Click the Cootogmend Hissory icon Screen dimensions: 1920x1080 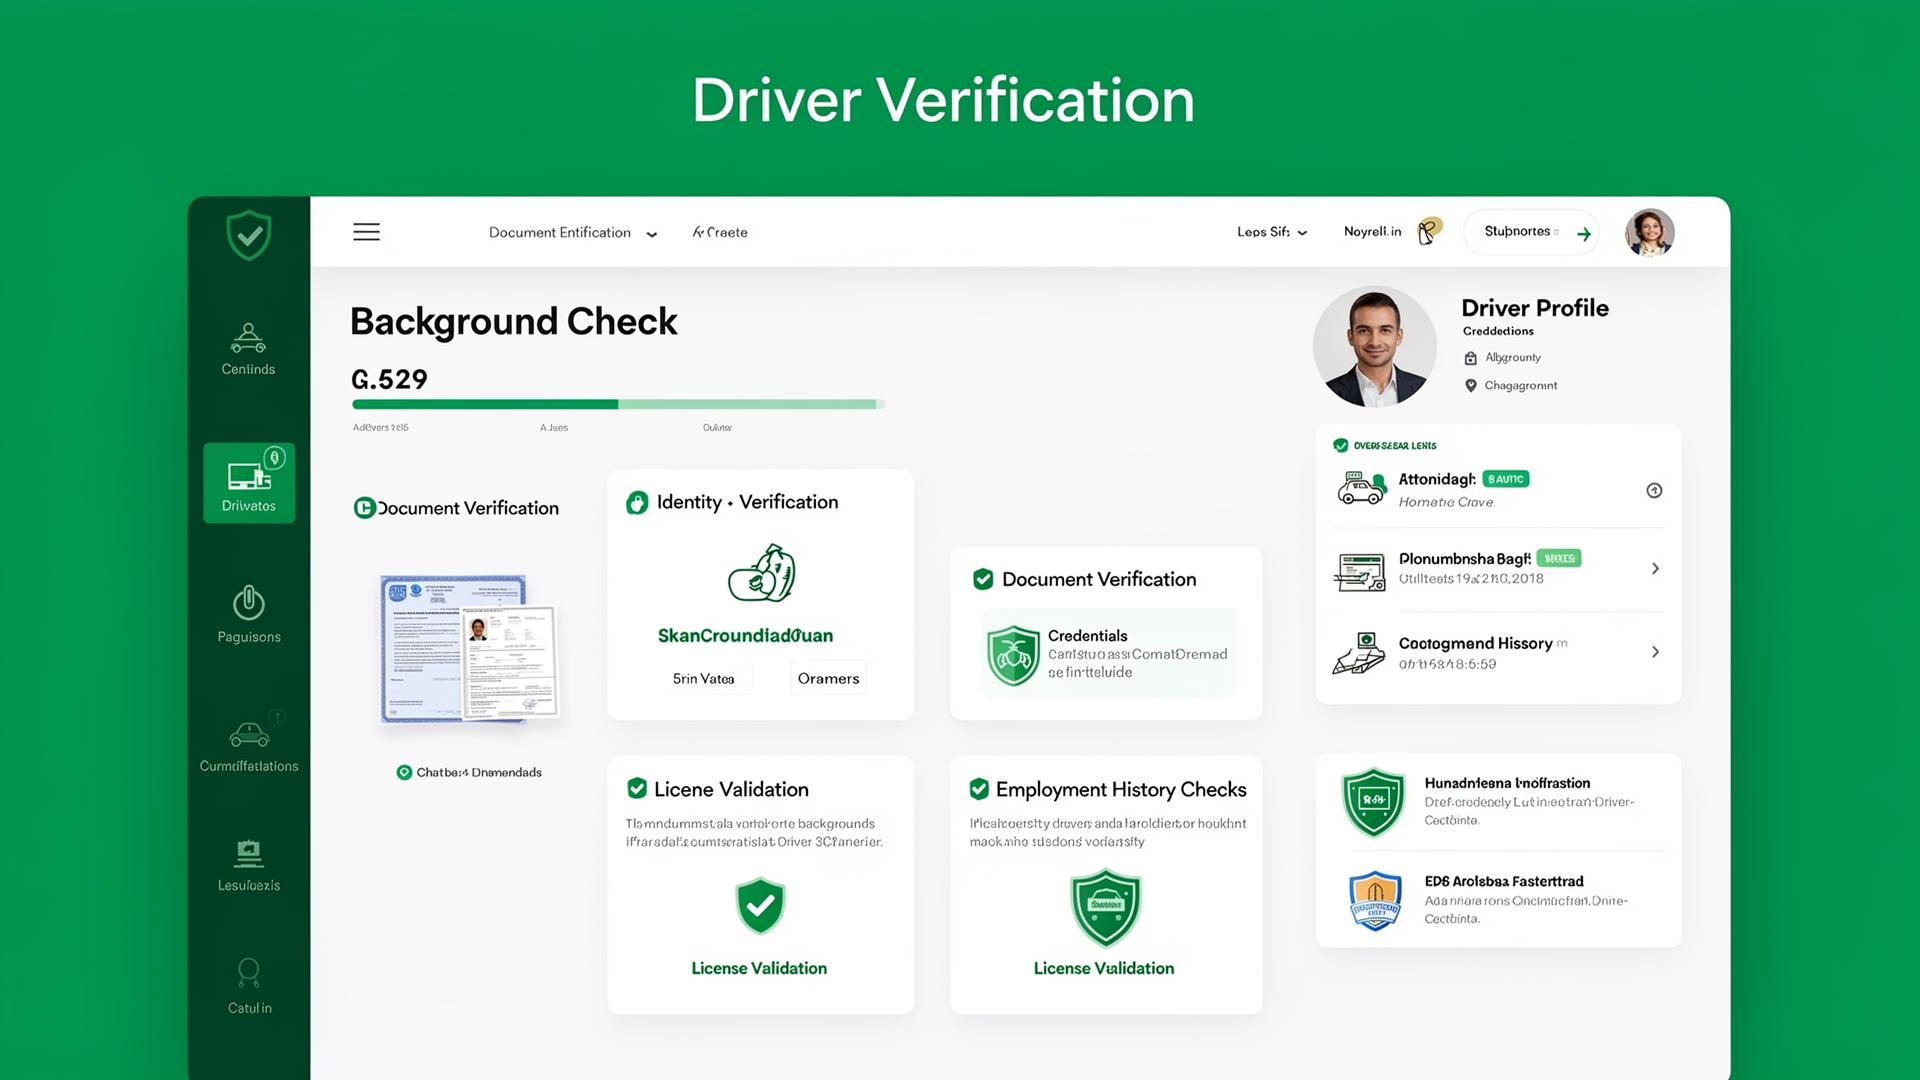[x=1359, y=653]
